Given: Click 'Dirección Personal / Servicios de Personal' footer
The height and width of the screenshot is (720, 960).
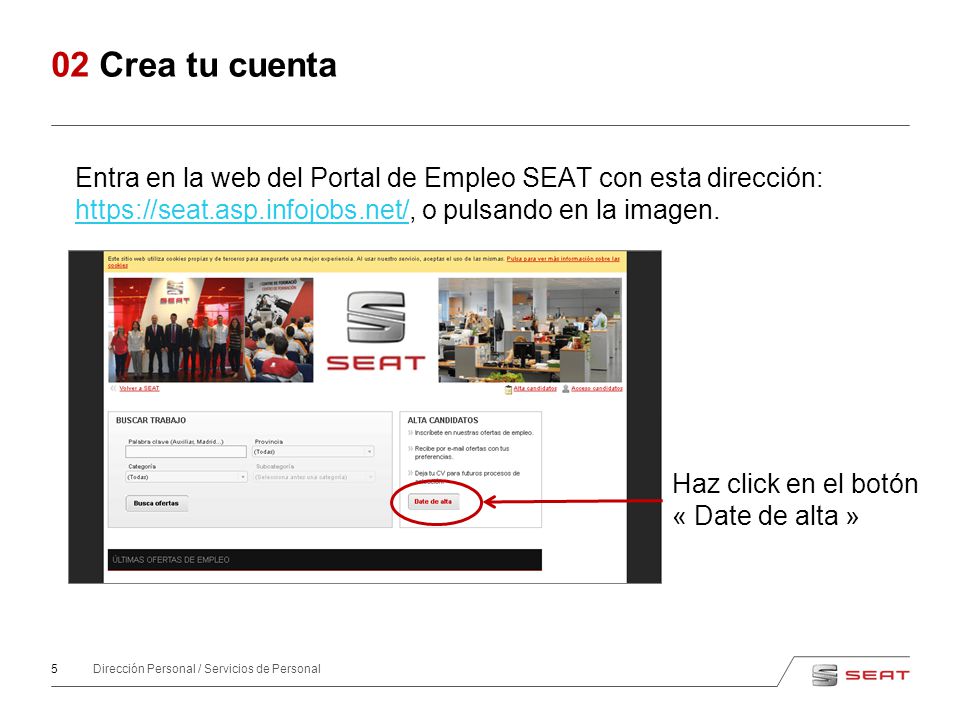Looking at the screenshot, I should [x=206, y=669].
